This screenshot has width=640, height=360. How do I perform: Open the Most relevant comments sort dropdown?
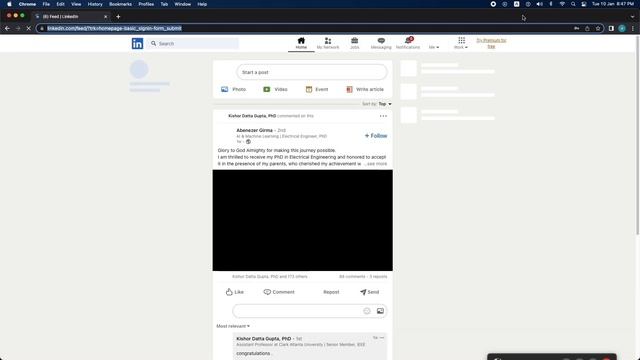pos(233,326)
